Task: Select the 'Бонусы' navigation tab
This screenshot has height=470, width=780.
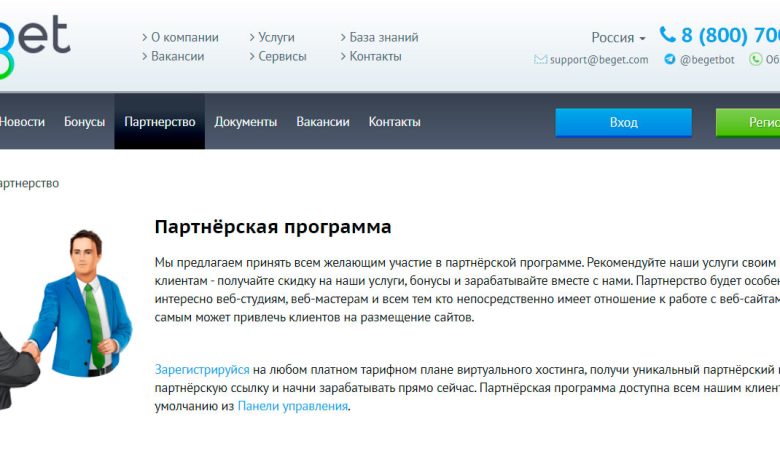Action: pyautogui.click(x=84, y=122)
